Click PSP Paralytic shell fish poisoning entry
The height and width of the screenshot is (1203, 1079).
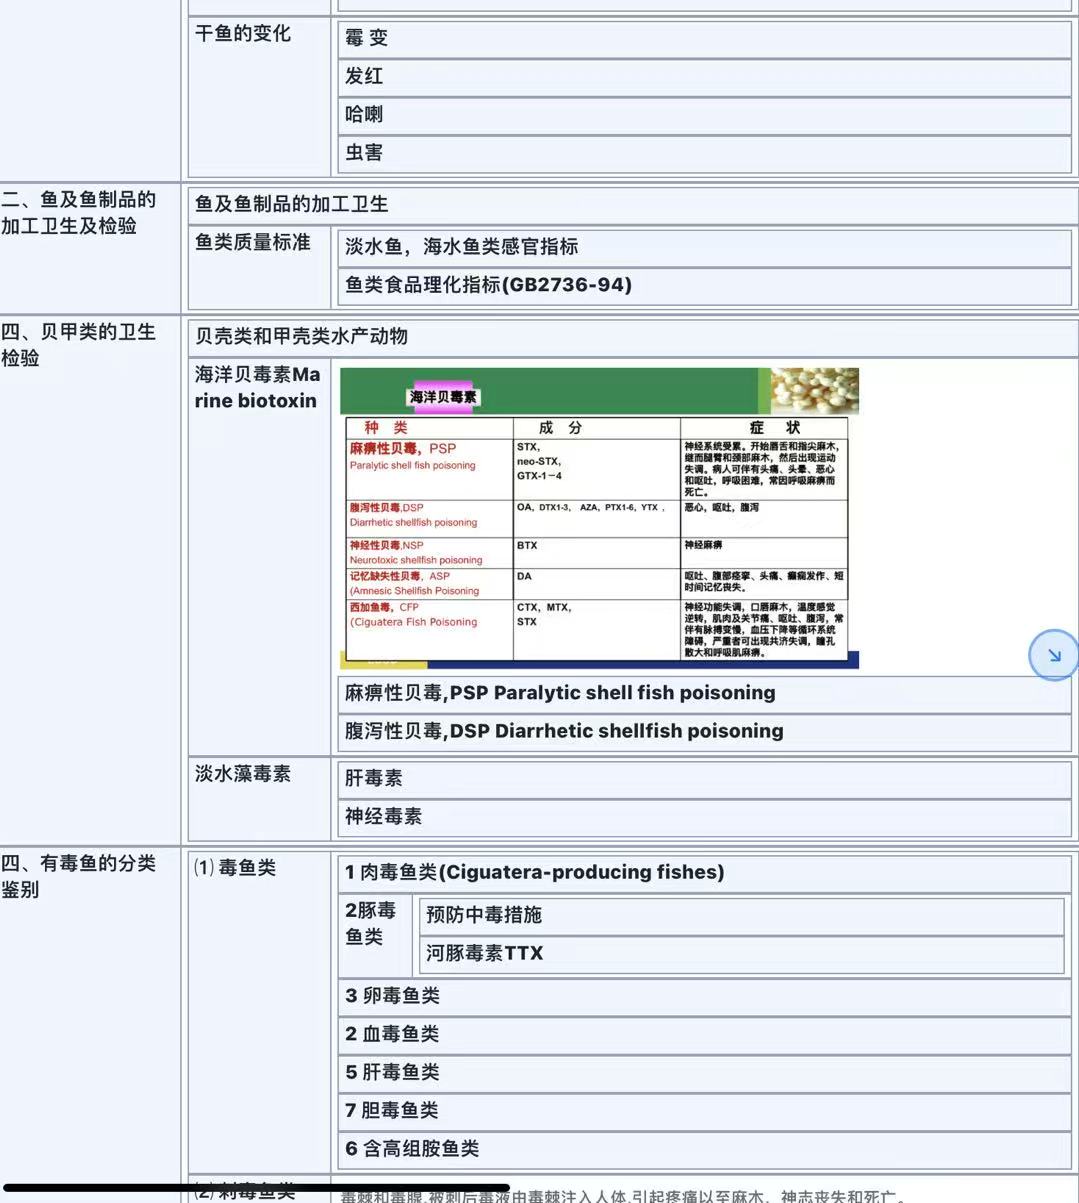(x=560, y=693)
